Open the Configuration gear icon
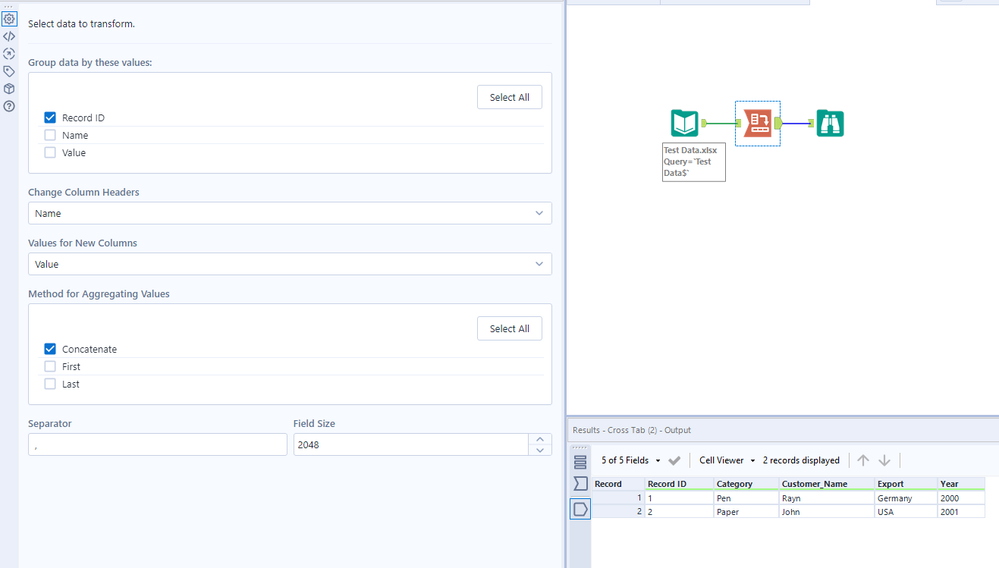The image size is (999, 568). point(9,19)
